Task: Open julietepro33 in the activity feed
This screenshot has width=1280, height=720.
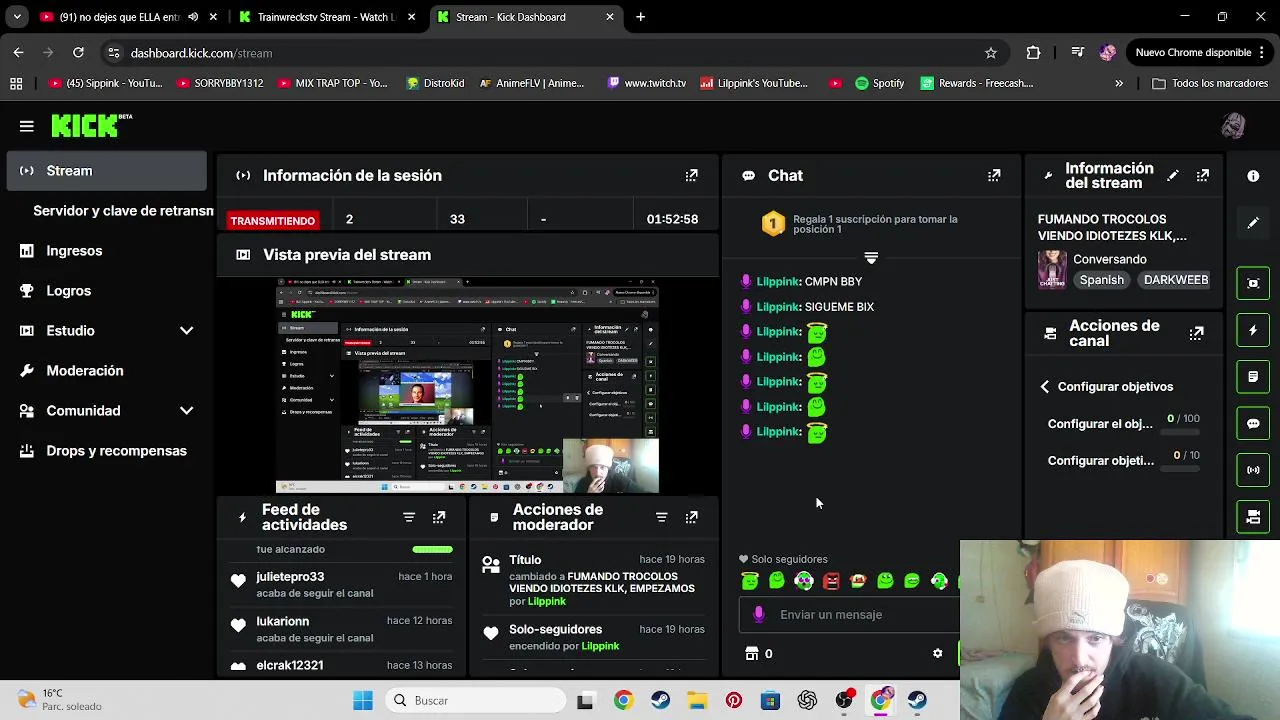Action: tap(290, 577)
